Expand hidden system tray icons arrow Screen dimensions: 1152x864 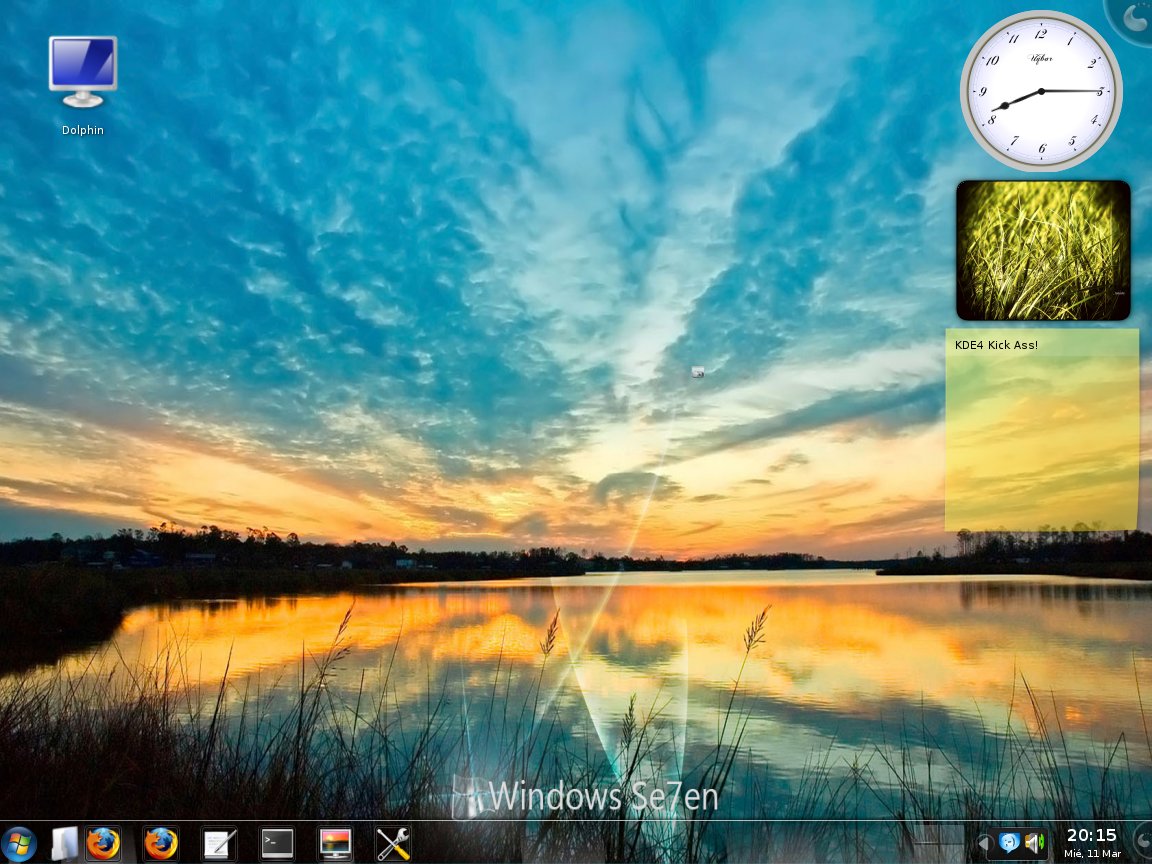click(x=983, y=843)
